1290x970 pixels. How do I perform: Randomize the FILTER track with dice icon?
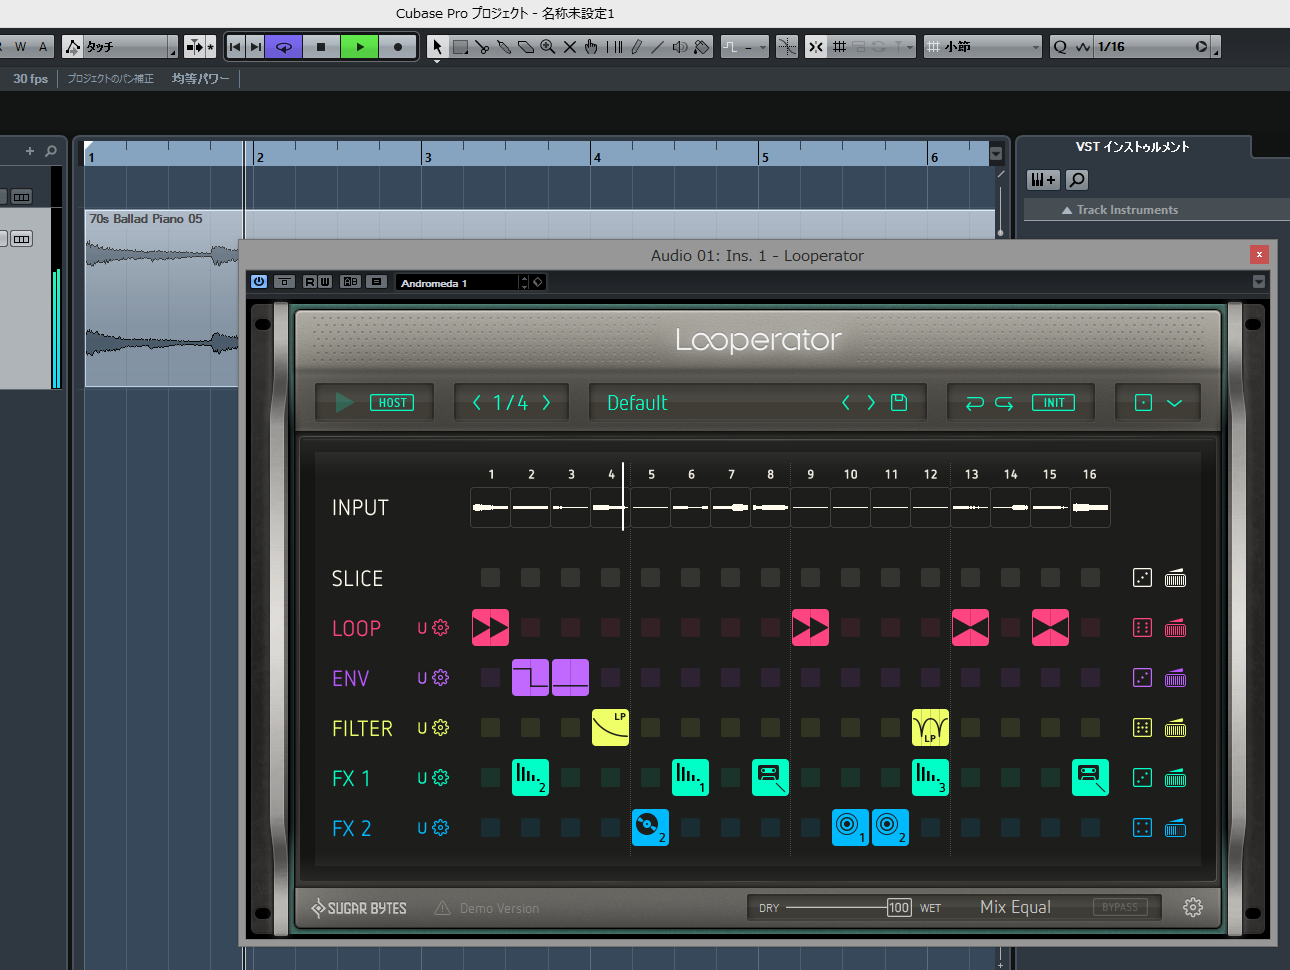[1143, 728]
